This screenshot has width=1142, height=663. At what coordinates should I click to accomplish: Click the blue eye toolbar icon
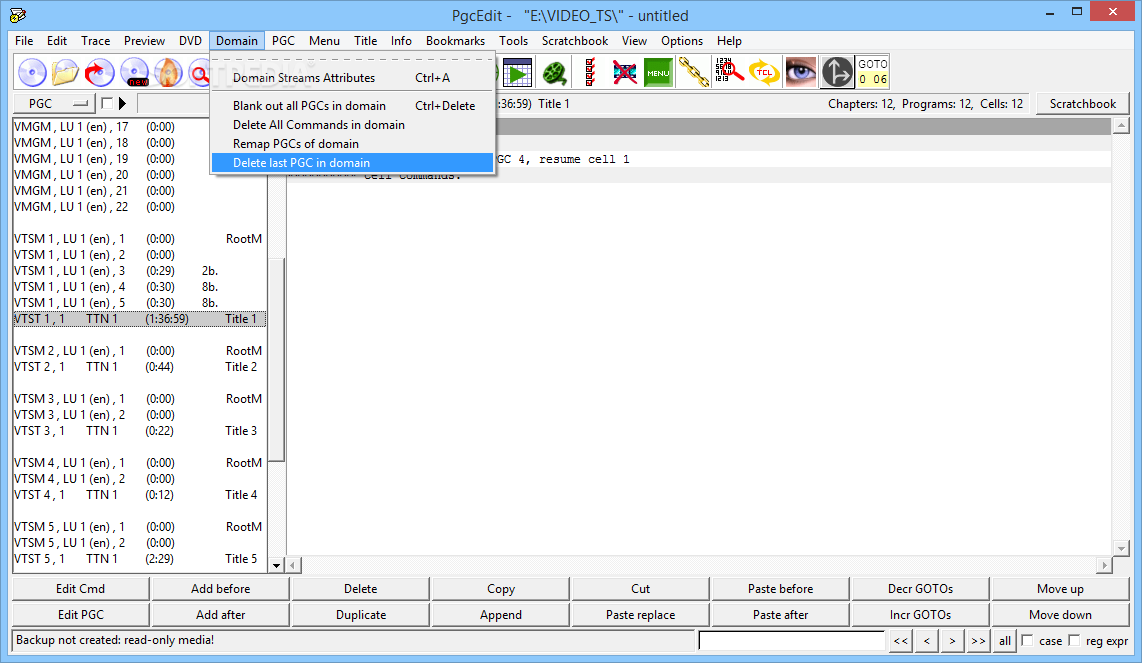(800, 72)
